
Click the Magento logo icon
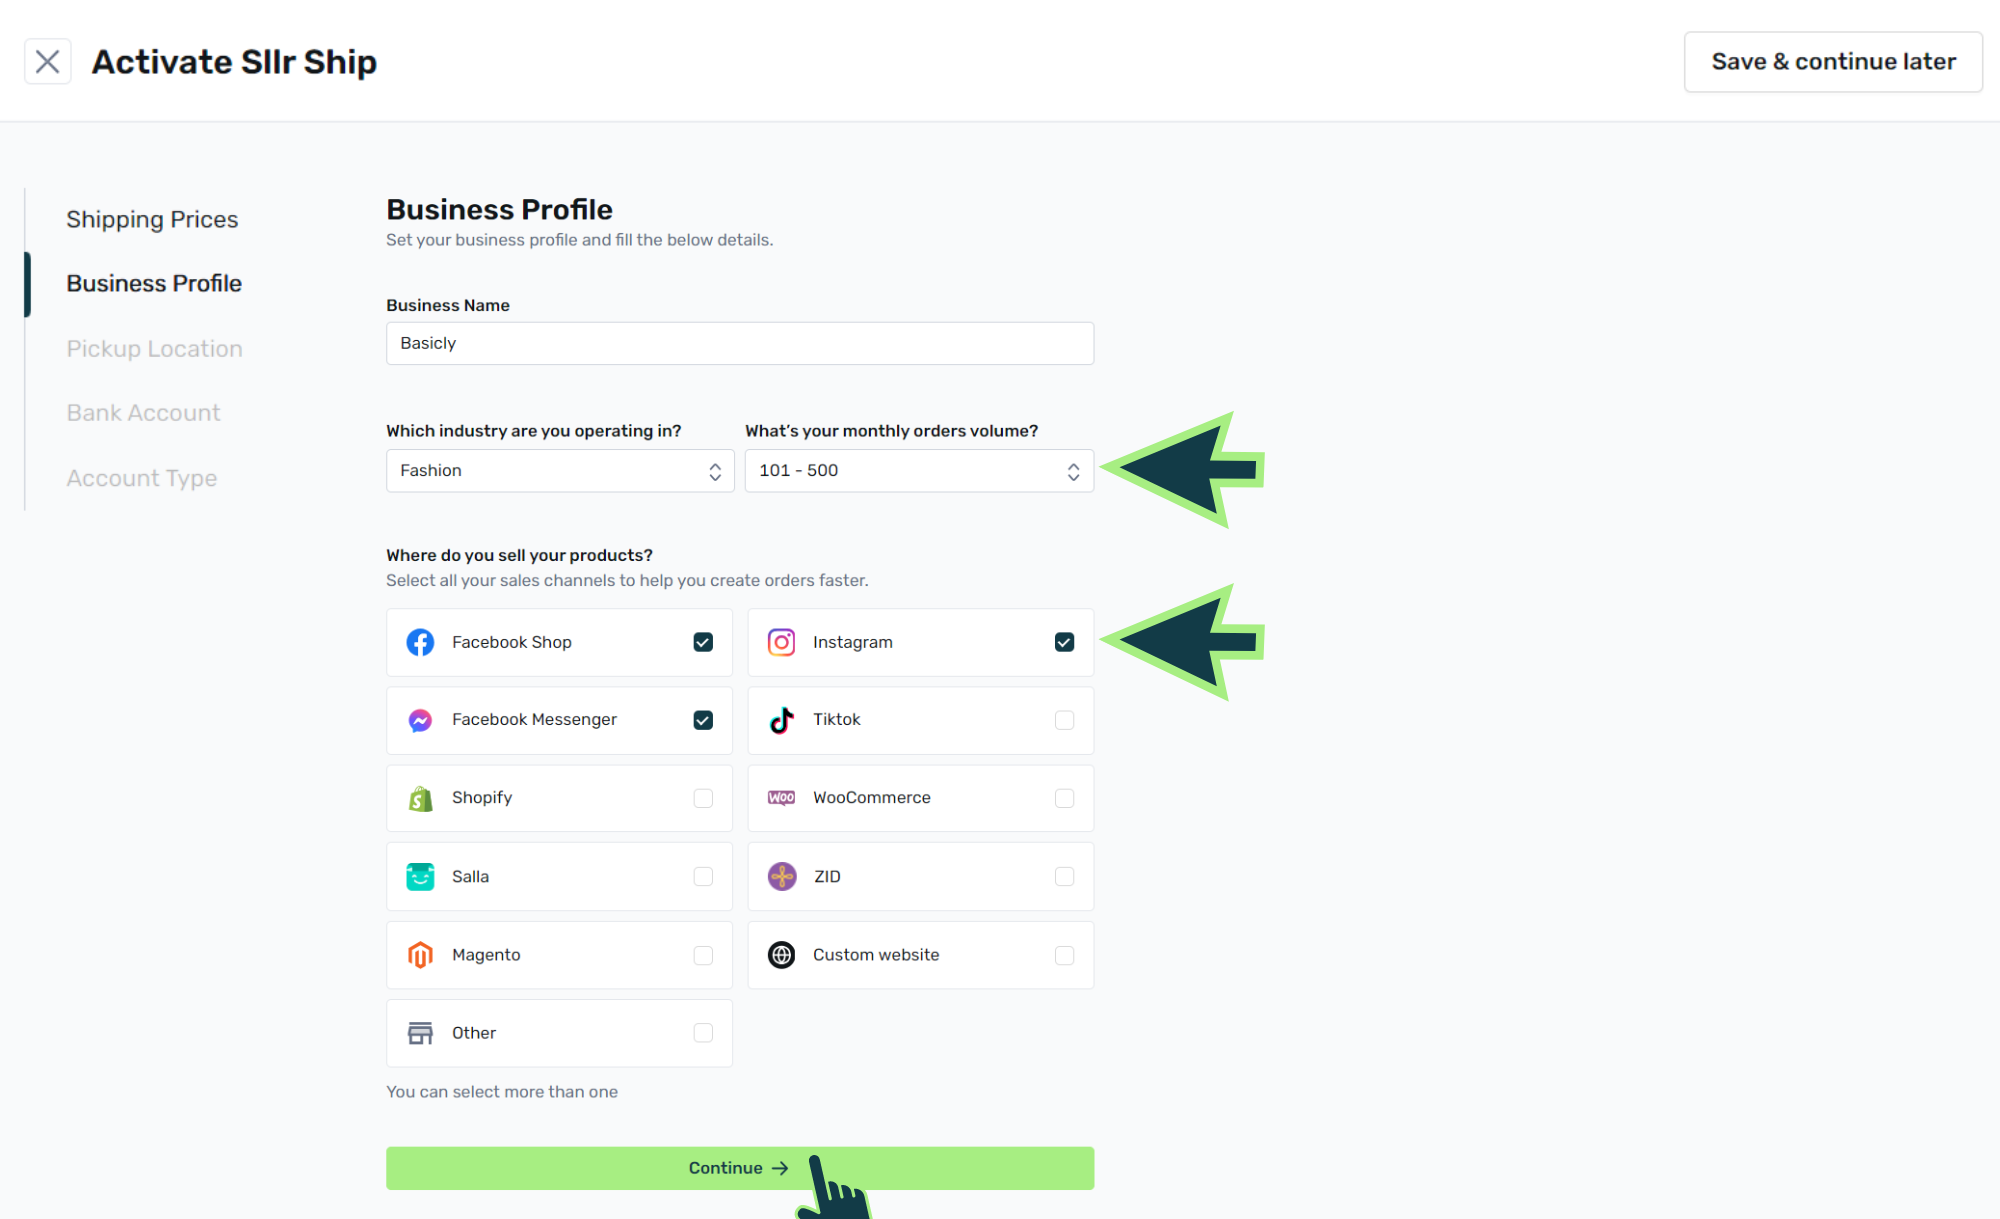[420, 955]
